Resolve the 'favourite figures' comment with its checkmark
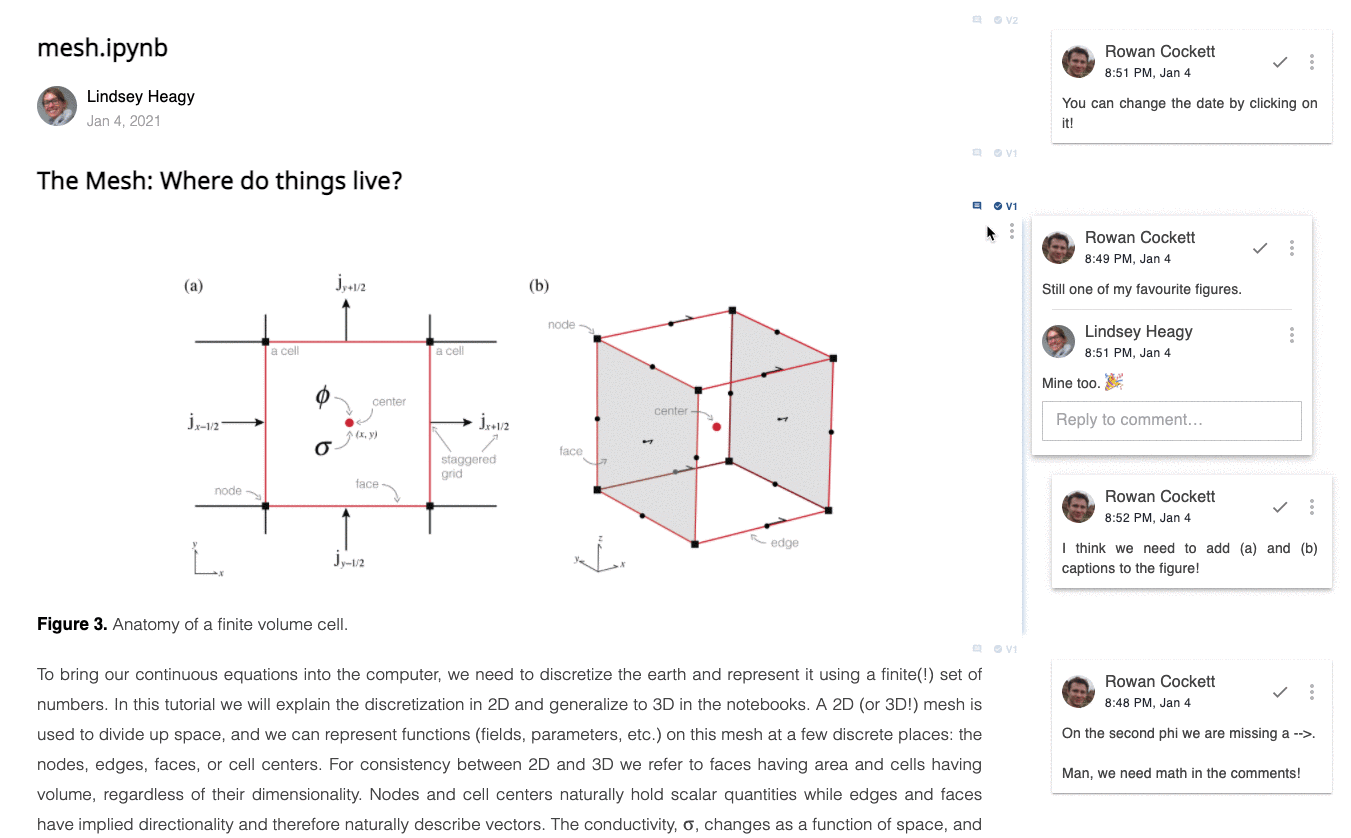The height and width of the screenshot is (838, 1351). [x=1260, y=247]
